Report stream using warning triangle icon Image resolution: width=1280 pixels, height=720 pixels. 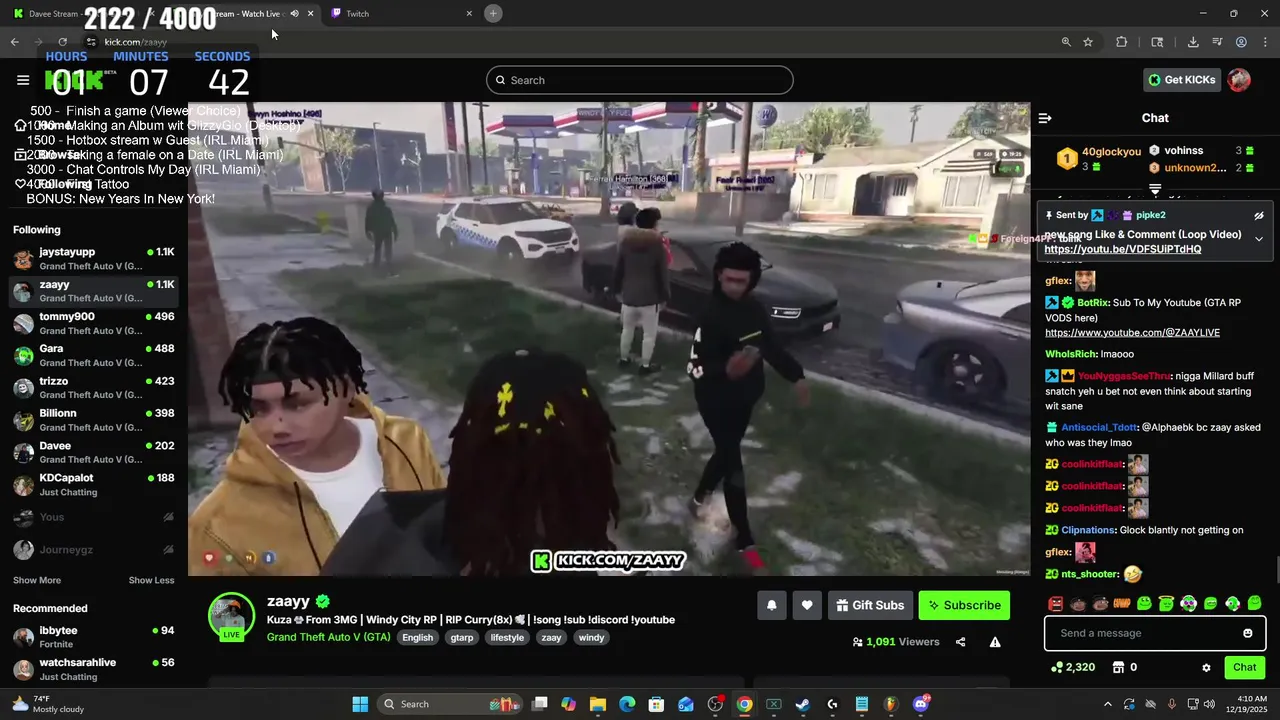click(995, 642)
